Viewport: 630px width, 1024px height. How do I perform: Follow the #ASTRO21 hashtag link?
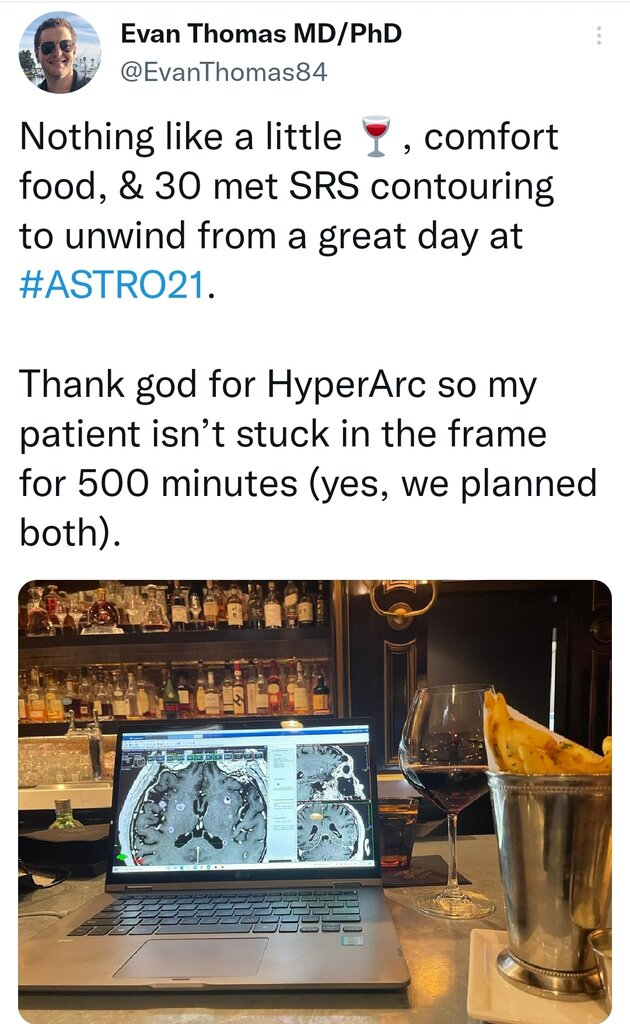tap(112, 285)
